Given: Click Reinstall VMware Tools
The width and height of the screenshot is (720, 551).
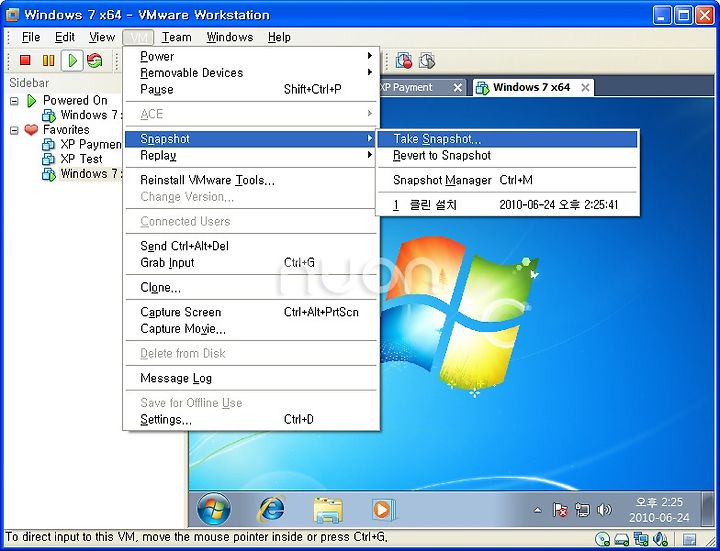Looking at the screenshot, I should point(251,180).
